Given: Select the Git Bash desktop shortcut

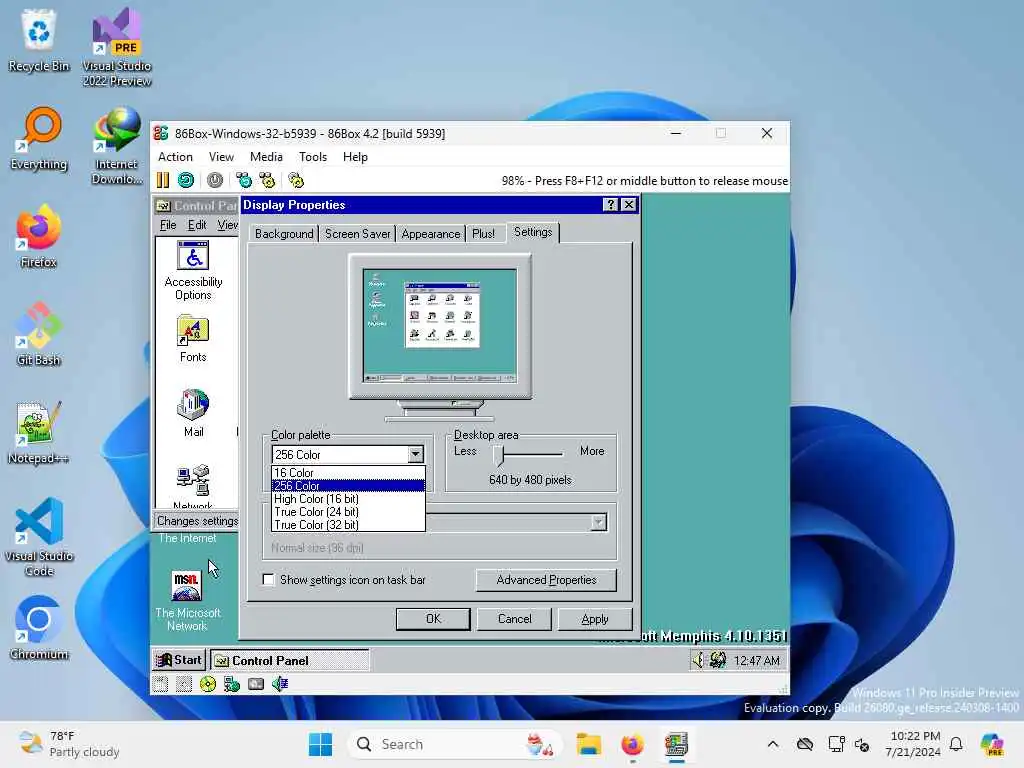Looking at the screenshot, I should coord(39,334).
